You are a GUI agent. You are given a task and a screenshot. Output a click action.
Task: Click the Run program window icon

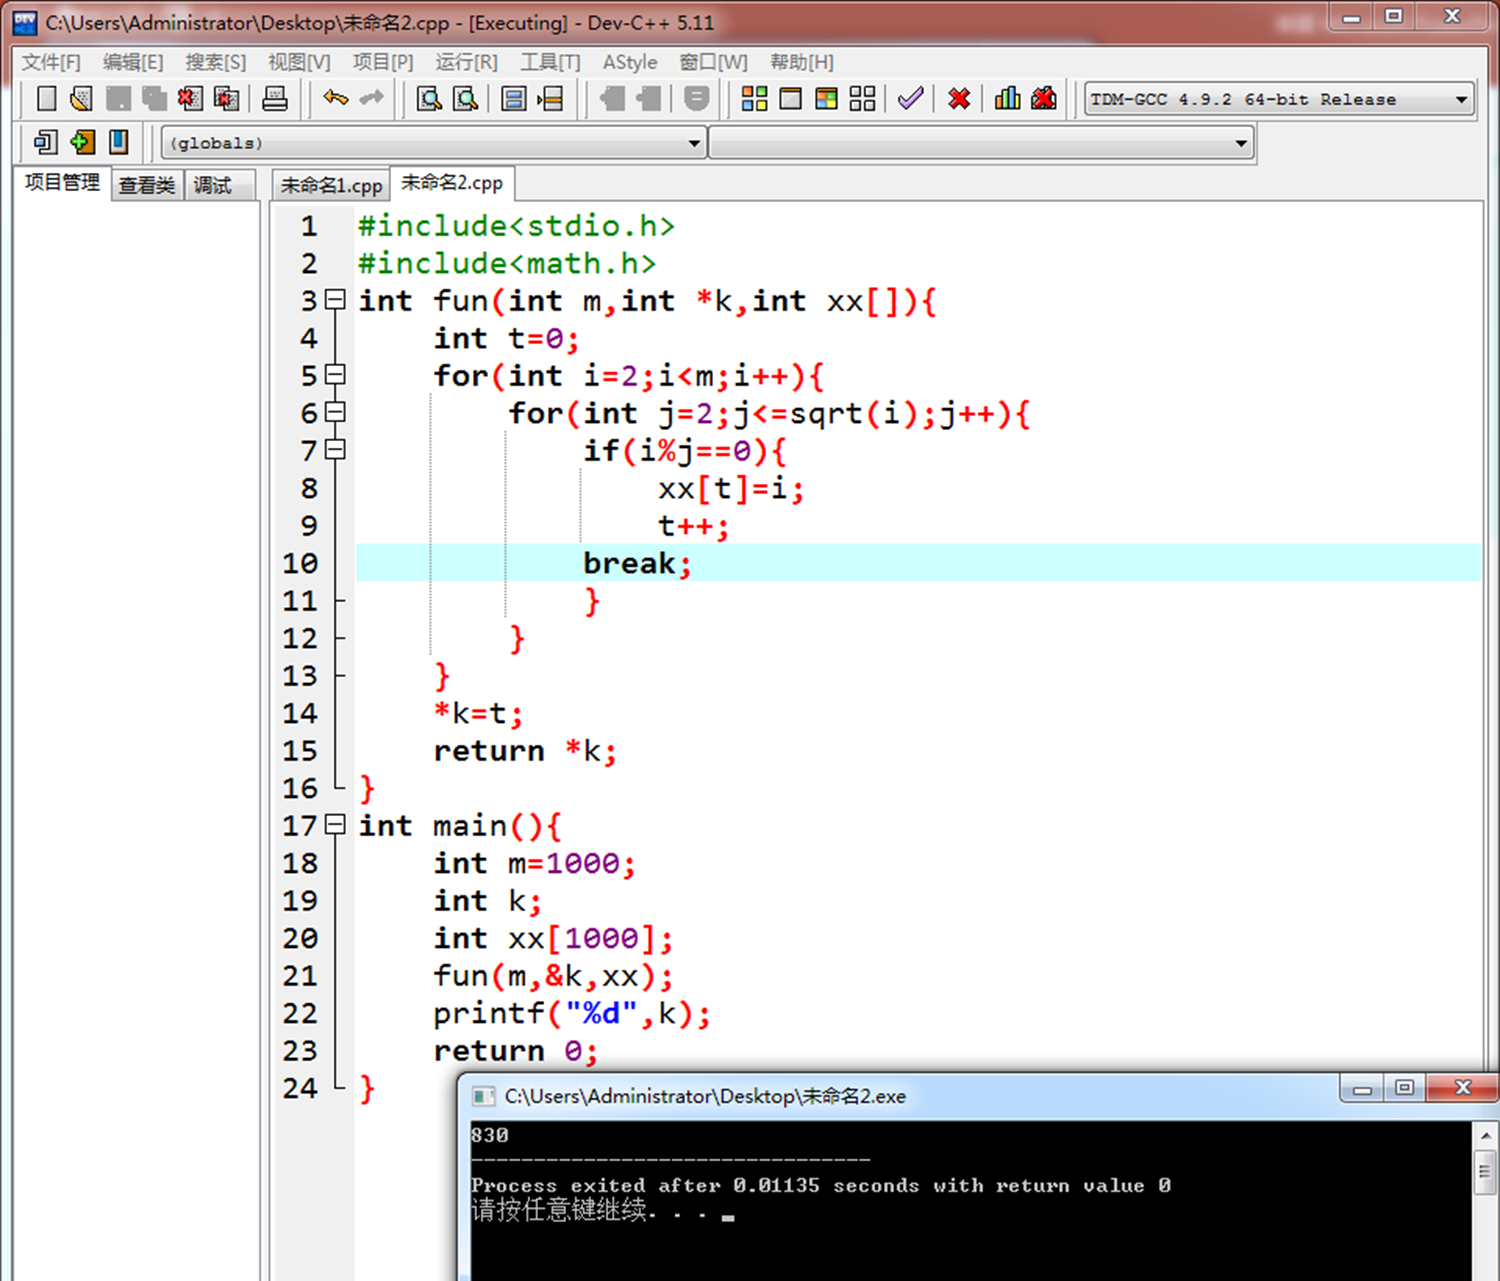click(x=791, y=98)
